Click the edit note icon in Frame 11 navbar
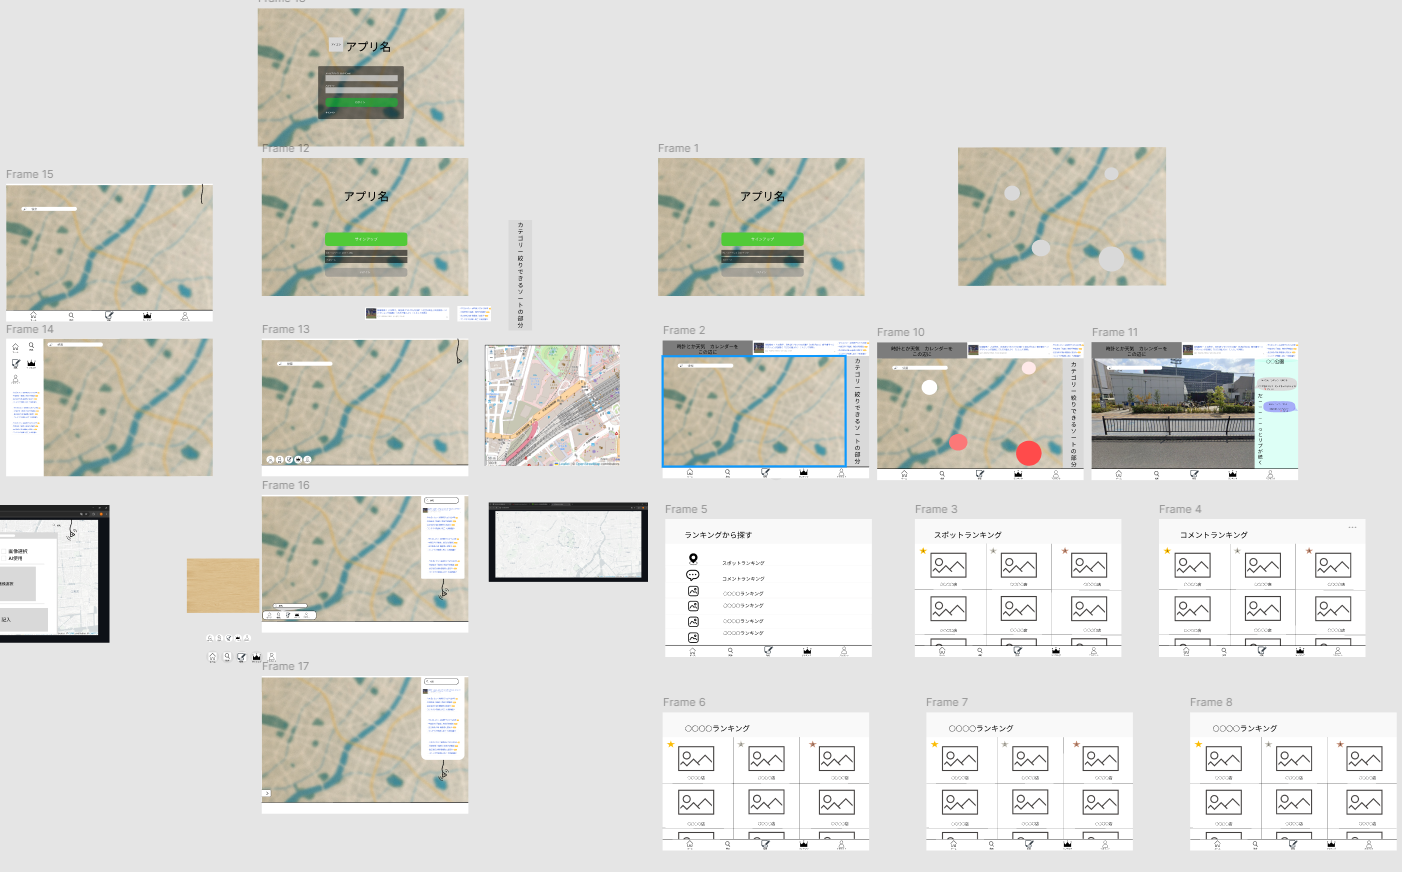This screenshot has height=872, width=1402. coord(1194,475)
